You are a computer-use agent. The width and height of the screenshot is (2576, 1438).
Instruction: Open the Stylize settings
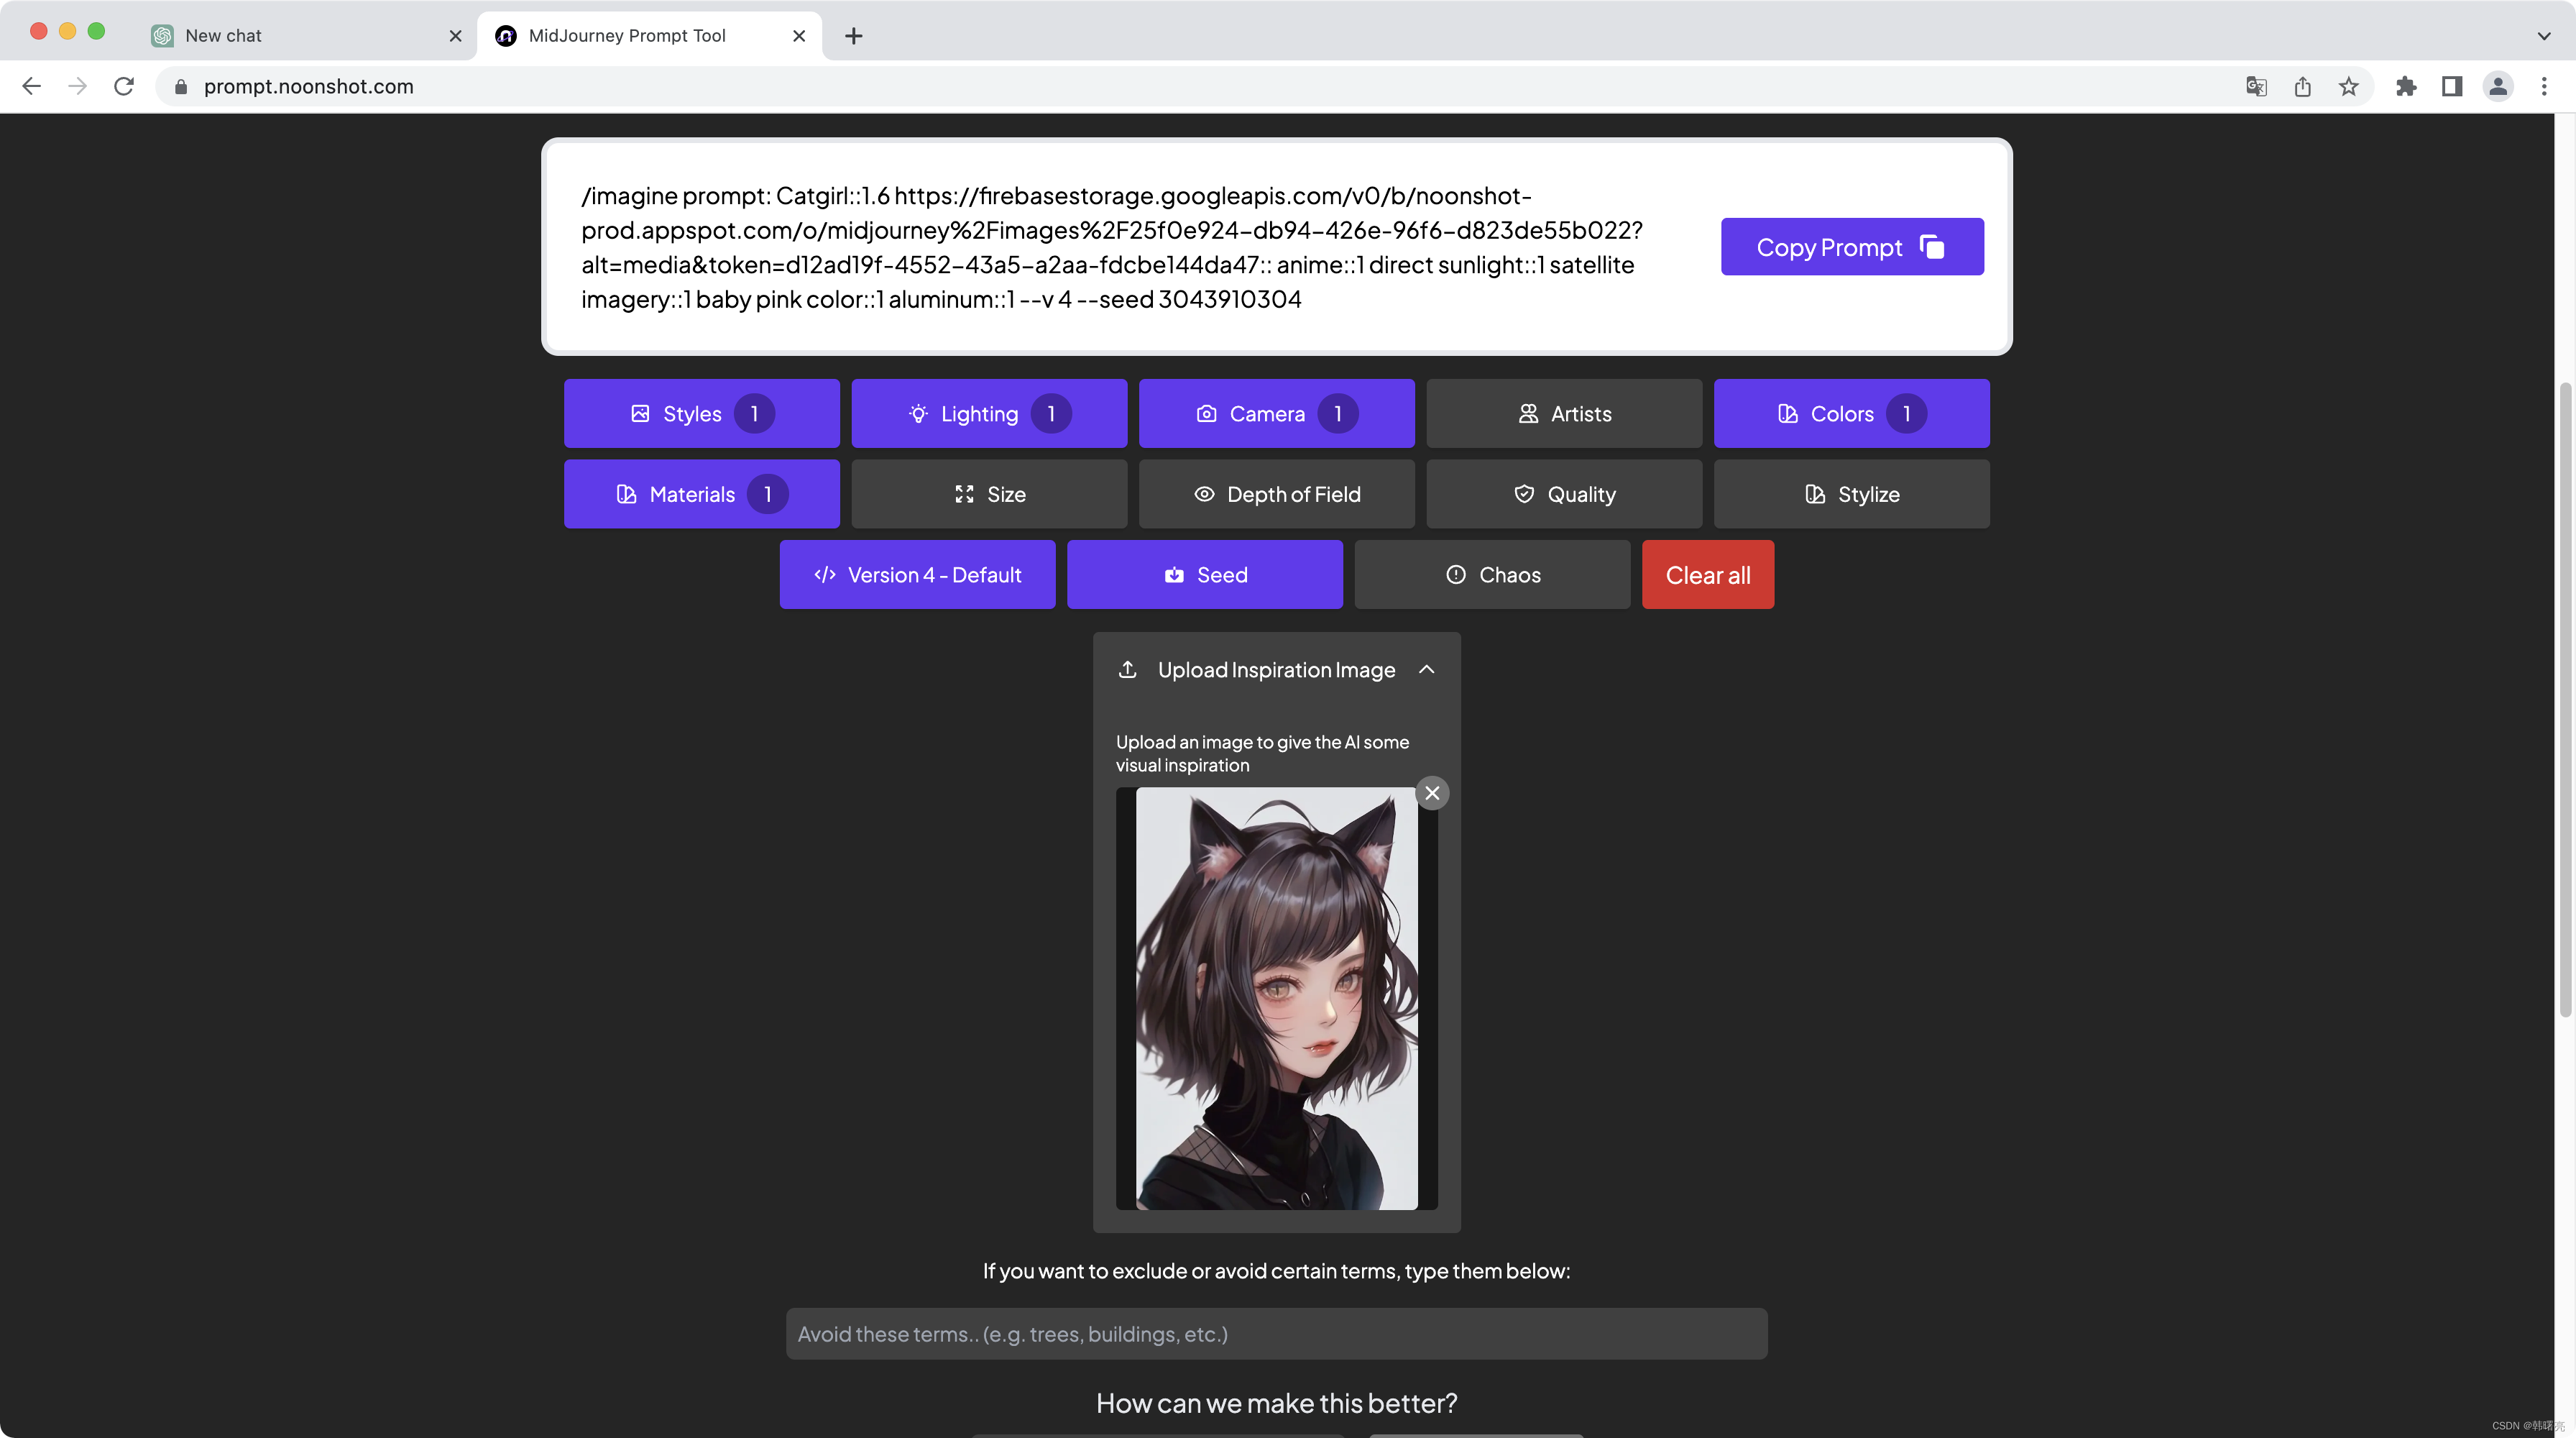[x=1851, y=494]
